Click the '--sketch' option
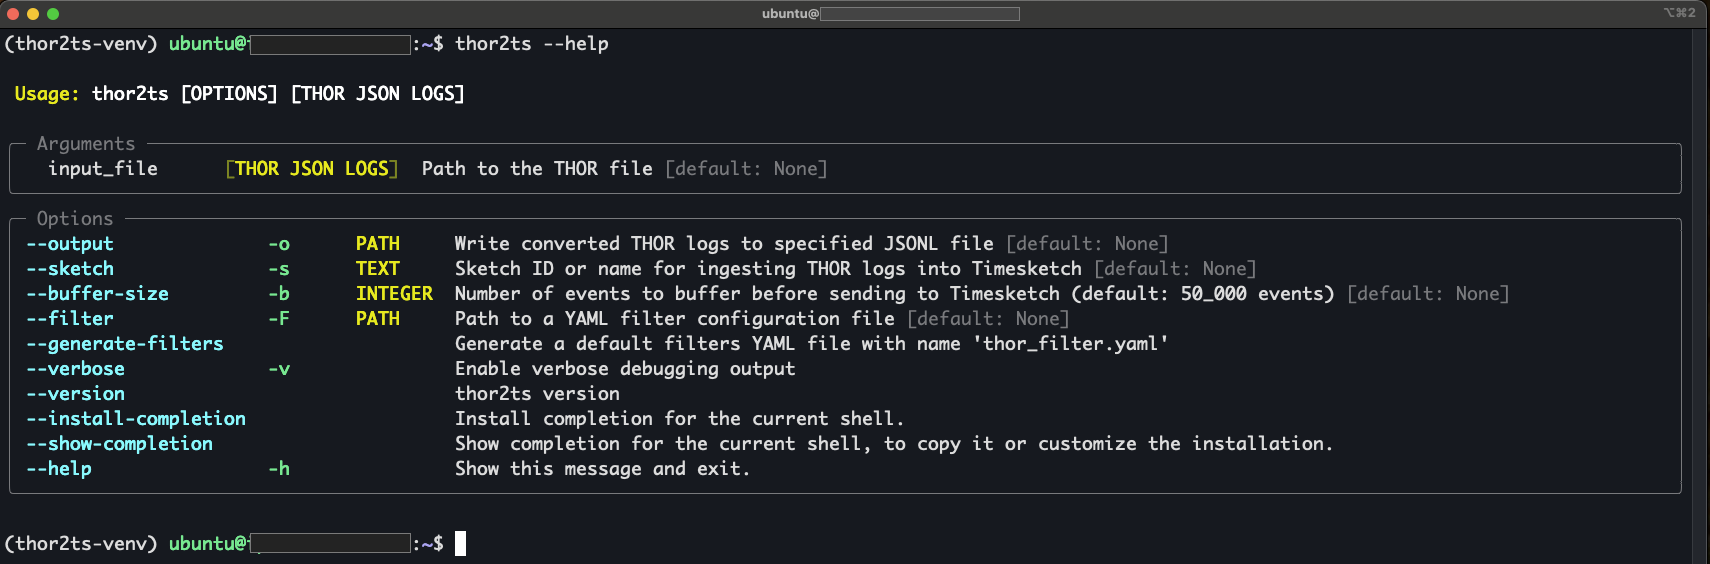Screen dimensions: 1710x564 tap(70, 269)
